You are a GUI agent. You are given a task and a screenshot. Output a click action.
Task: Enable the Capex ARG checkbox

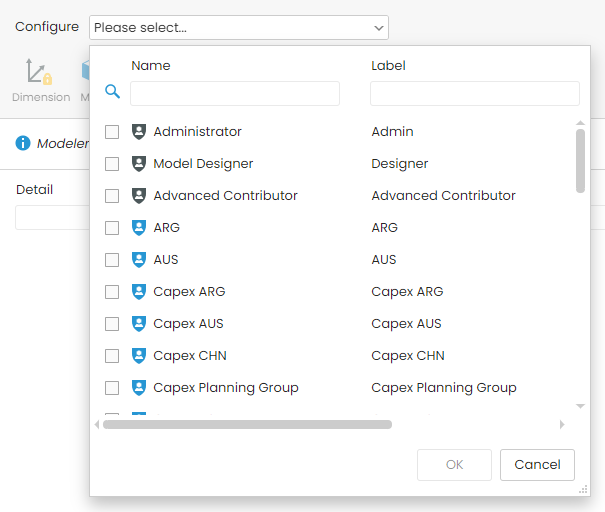pyautogui.click(x=112, y=292)
